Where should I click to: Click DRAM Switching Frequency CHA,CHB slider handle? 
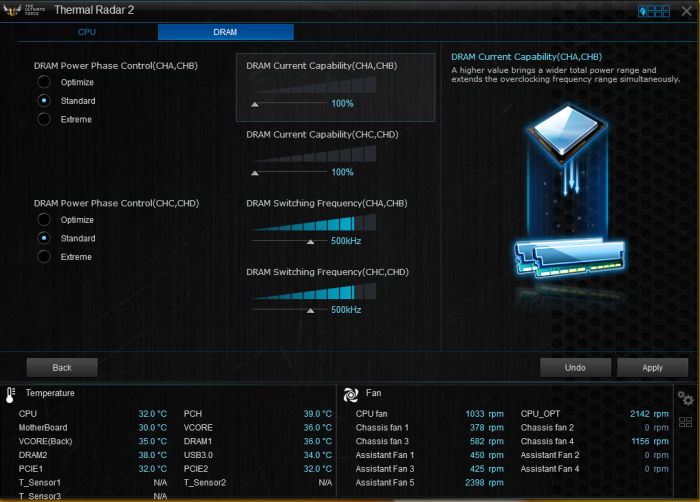coord(311,242)
